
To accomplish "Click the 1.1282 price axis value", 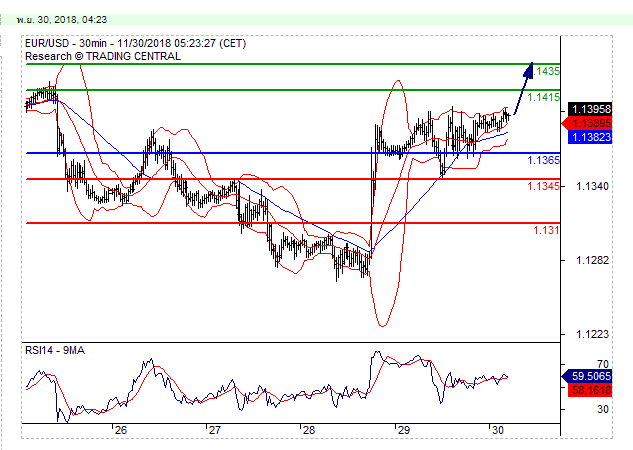I will [x=592, y=260].
